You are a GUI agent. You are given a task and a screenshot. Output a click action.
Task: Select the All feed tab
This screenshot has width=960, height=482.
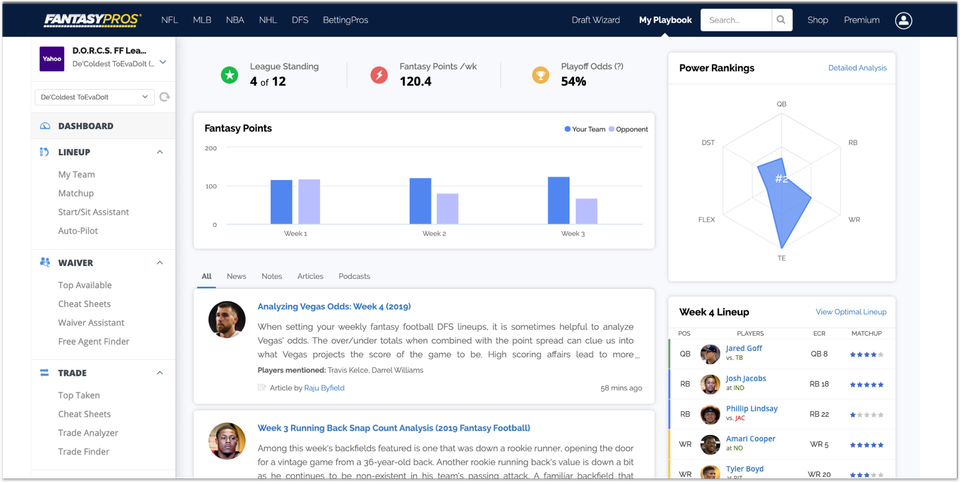(207, 276)
